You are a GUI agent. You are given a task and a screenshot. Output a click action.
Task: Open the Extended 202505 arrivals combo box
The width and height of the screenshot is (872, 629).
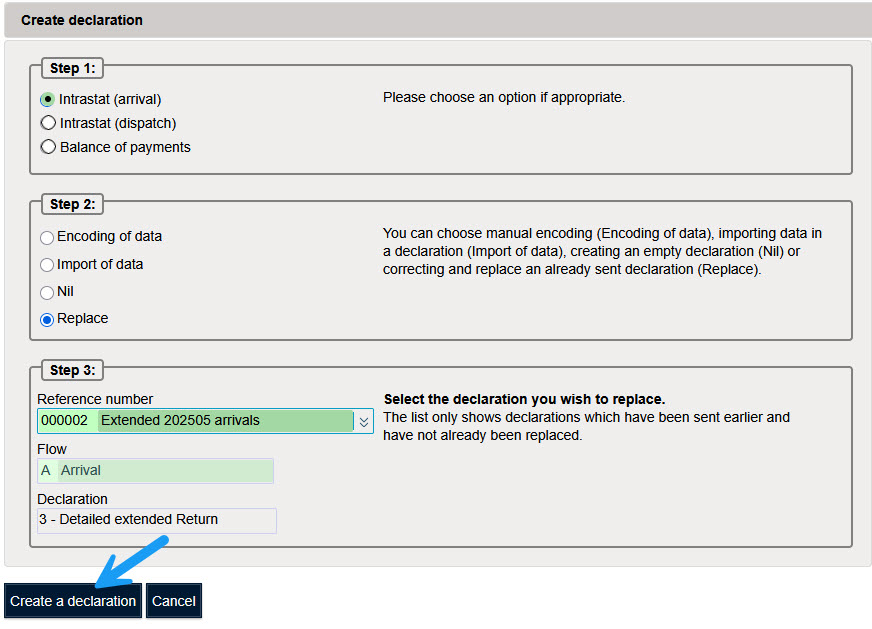[225, 421]
